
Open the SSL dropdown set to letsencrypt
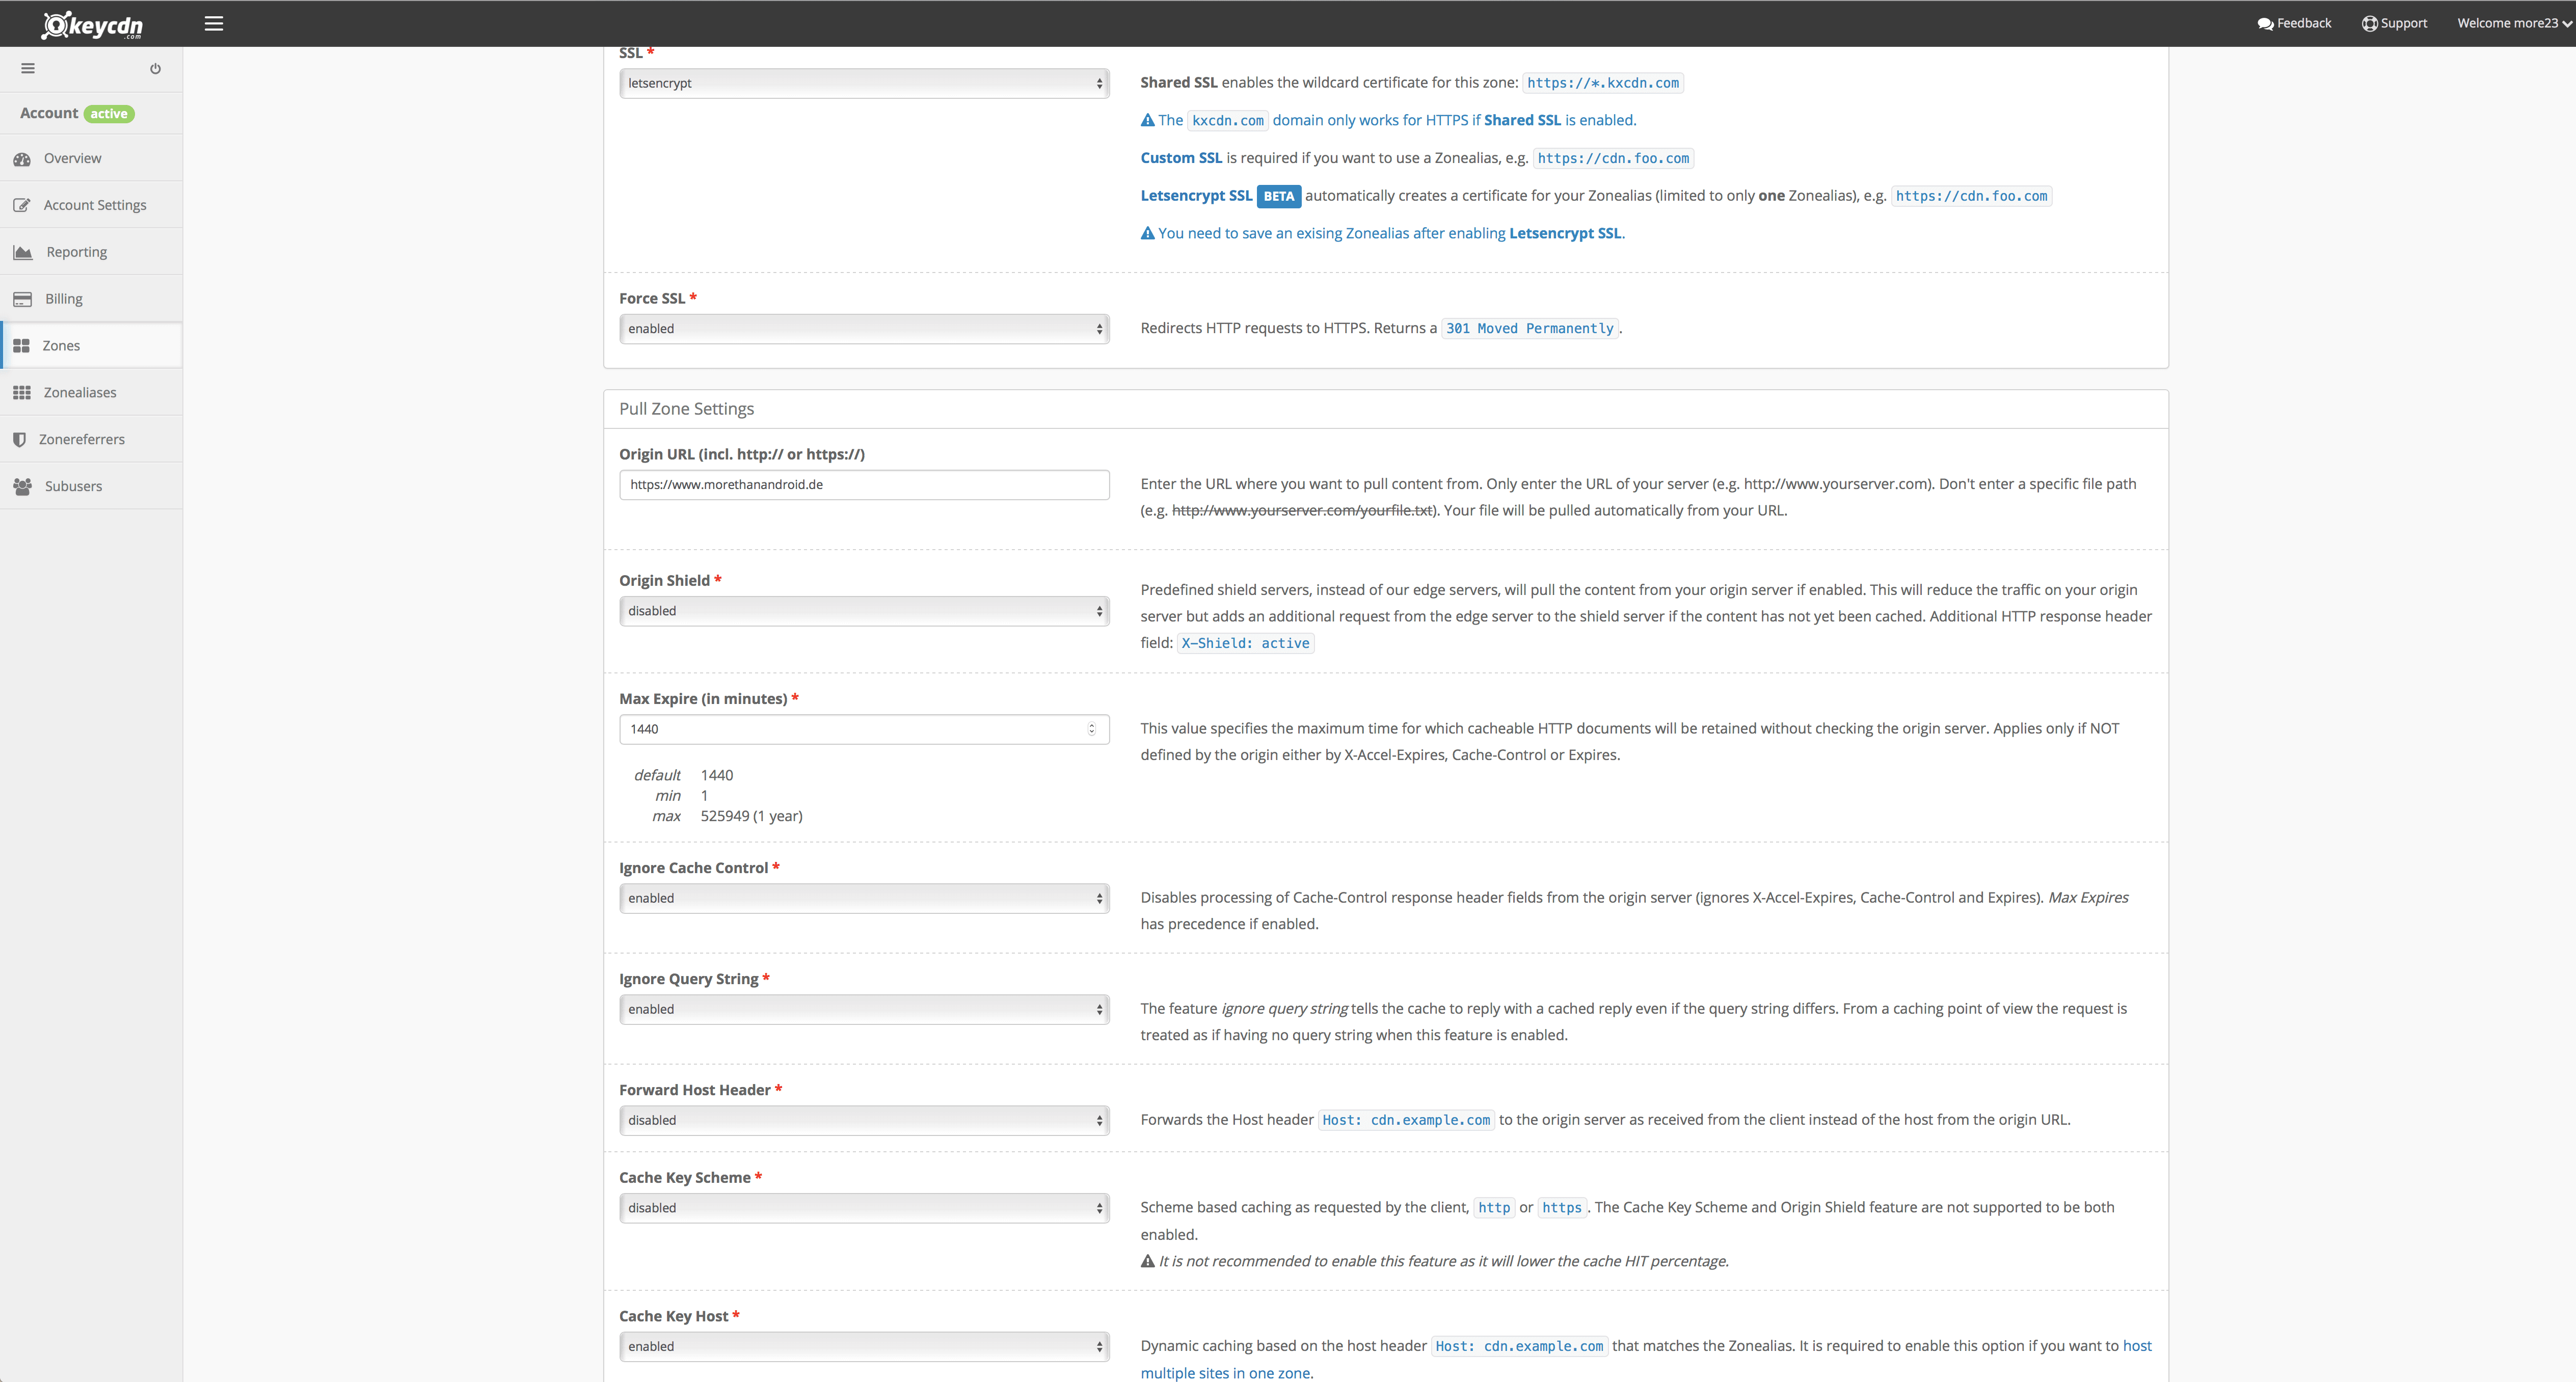tap(864, 83)
